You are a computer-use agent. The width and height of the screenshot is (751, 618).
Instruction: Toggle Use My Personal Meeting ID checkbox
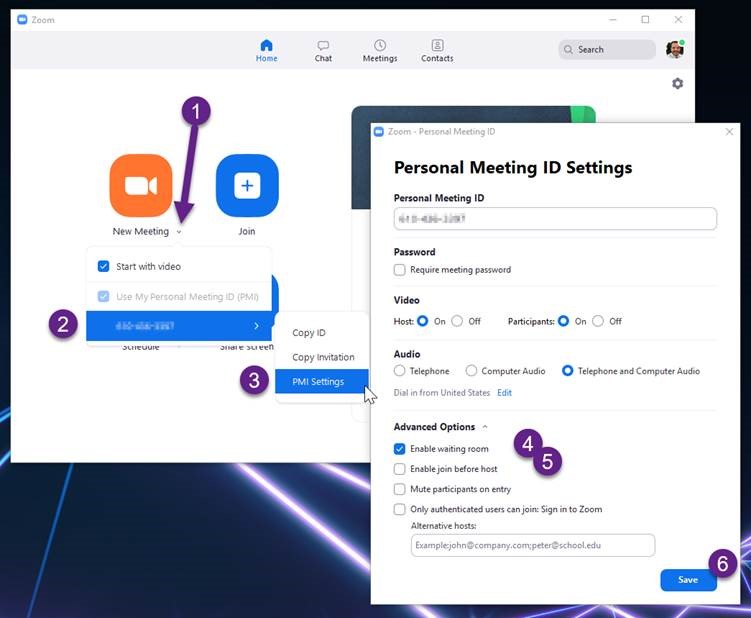click(103, 297)
